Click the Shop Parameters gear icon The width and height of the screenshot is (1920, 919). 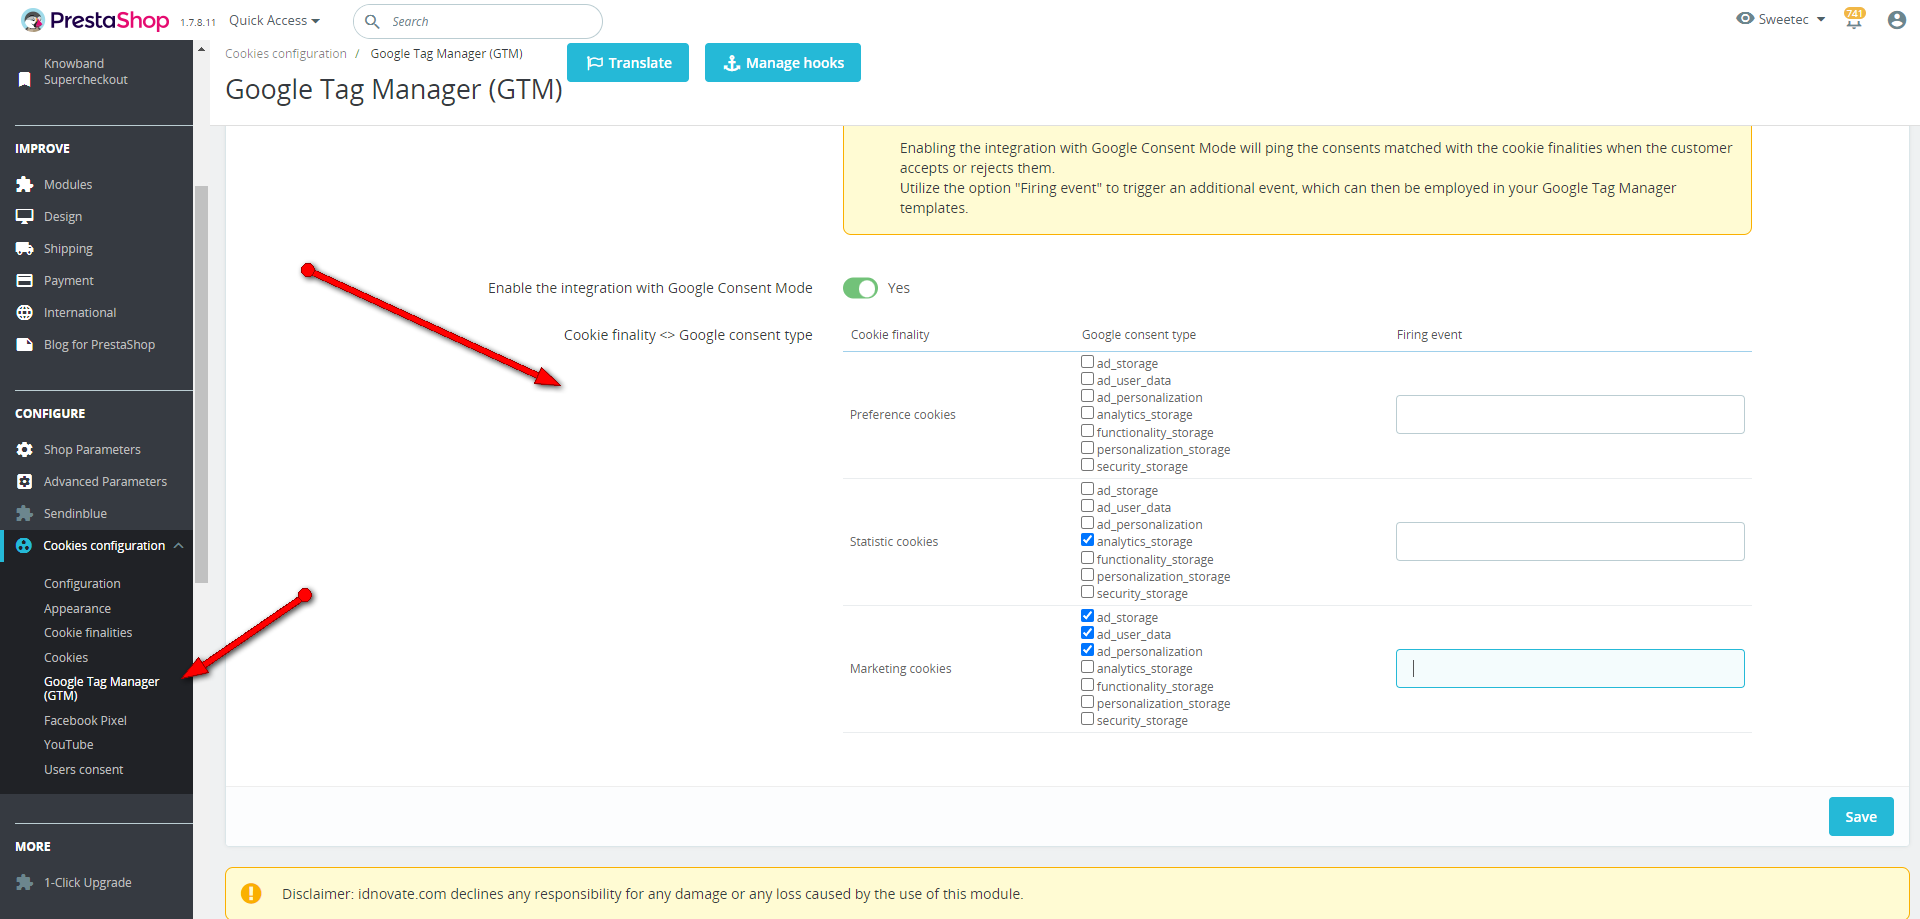tap(25, 449)
